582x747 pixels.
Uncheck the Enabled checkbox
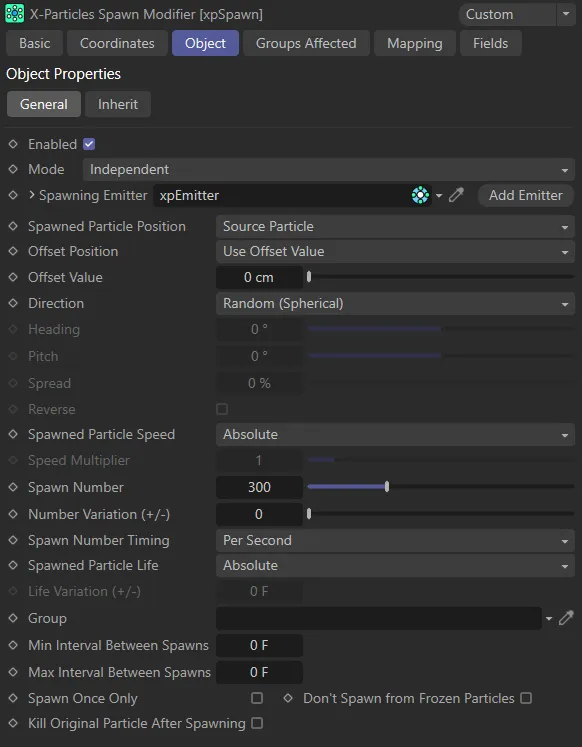coord(89,144)
